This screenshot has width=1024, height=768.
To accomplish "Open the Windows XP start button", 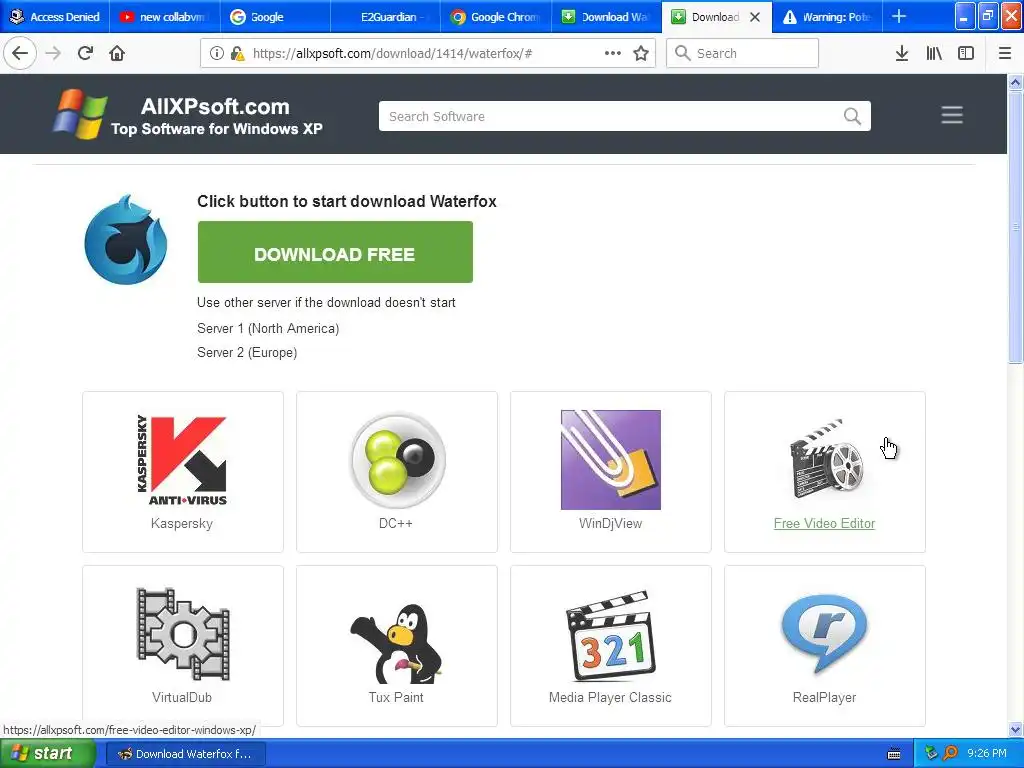I will (x=47, y=754).
